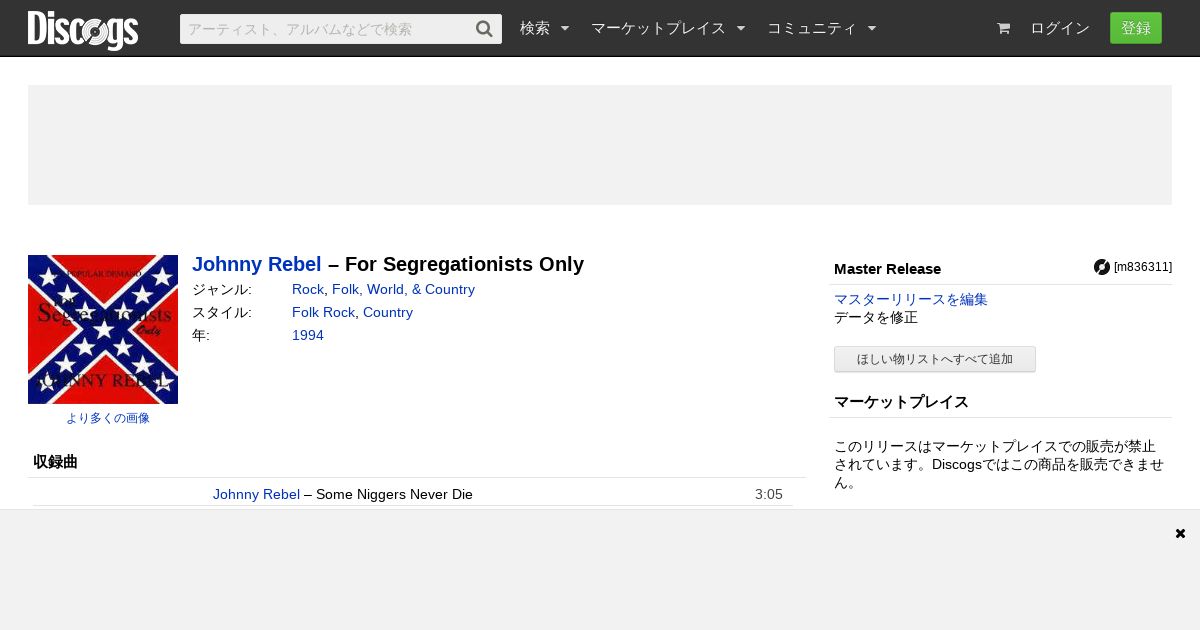The height and width of the screenshot is (630, 1200).
Task: Click the Rock, Folk, World, & Country genre link
Action: click(x=383, y=289)
